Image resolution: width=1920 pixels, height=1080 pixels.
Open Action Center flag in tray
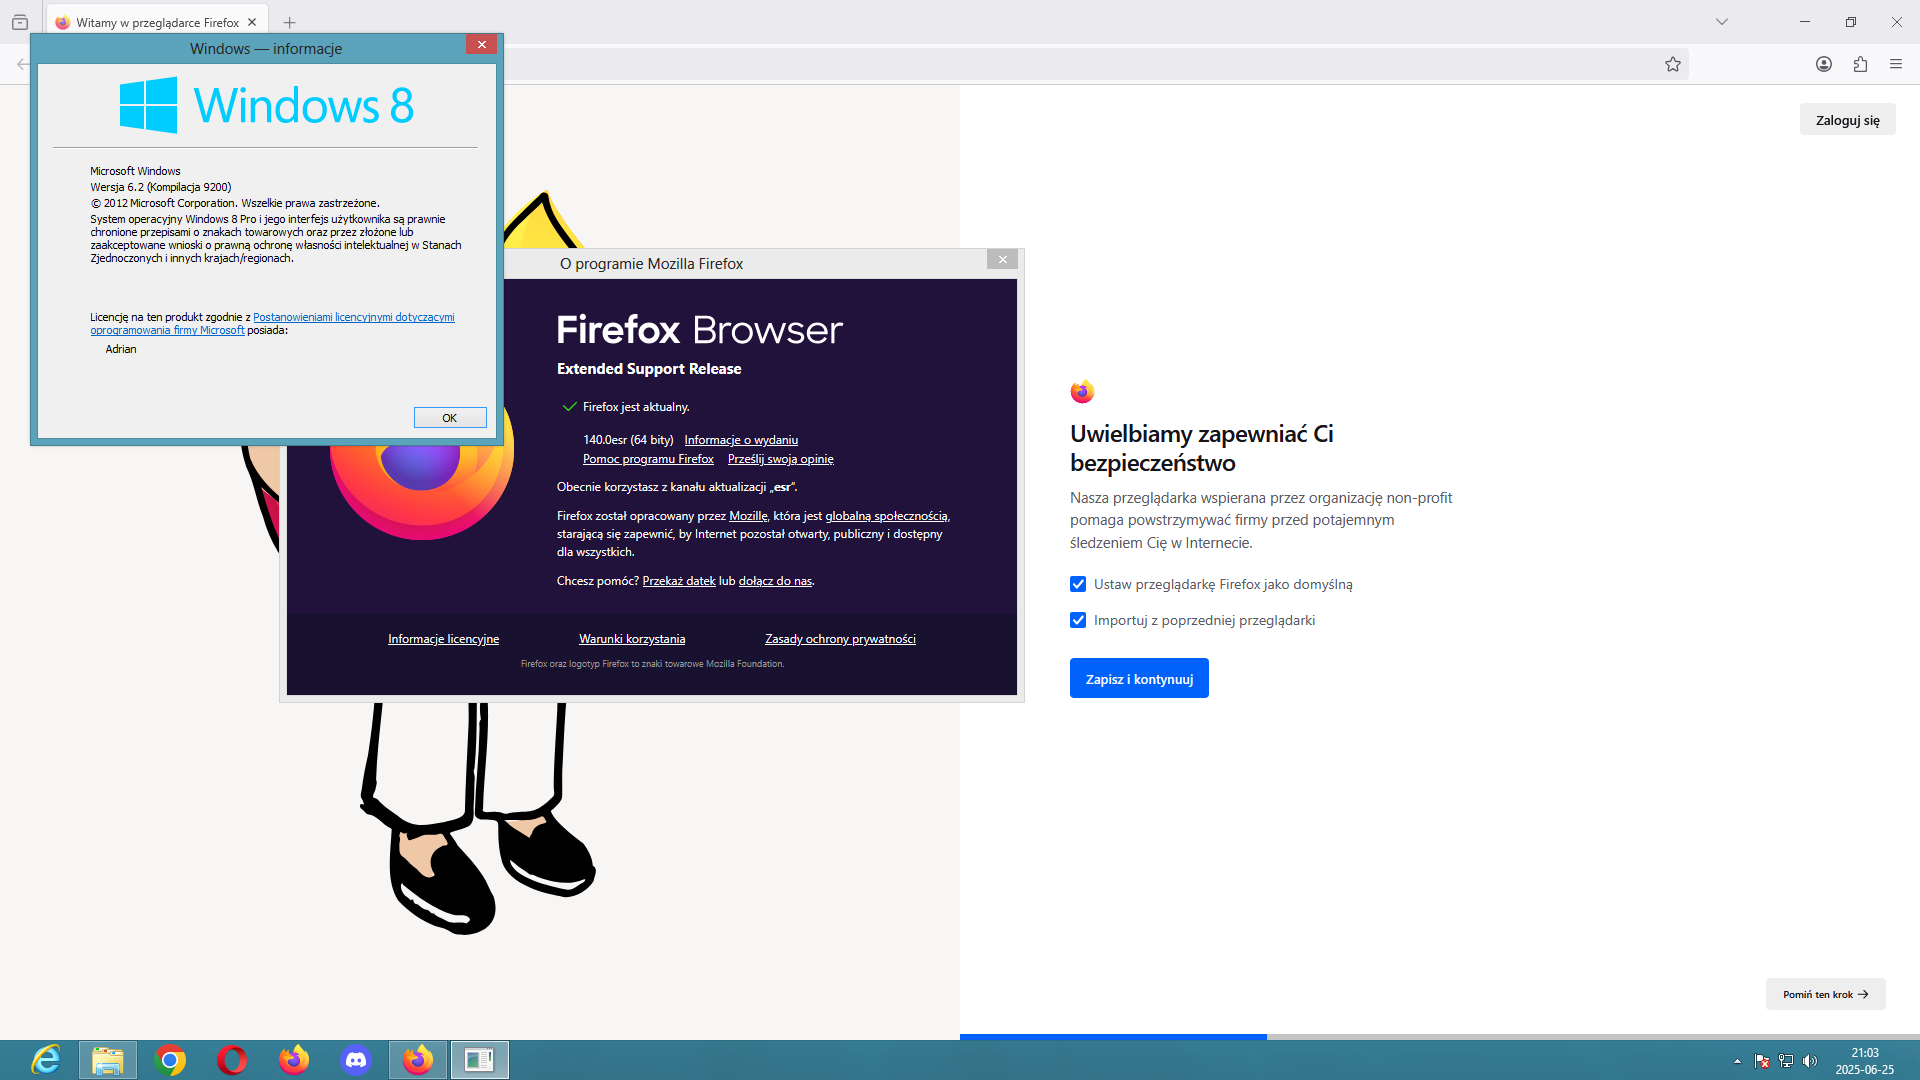[x=1762, y=1061]
